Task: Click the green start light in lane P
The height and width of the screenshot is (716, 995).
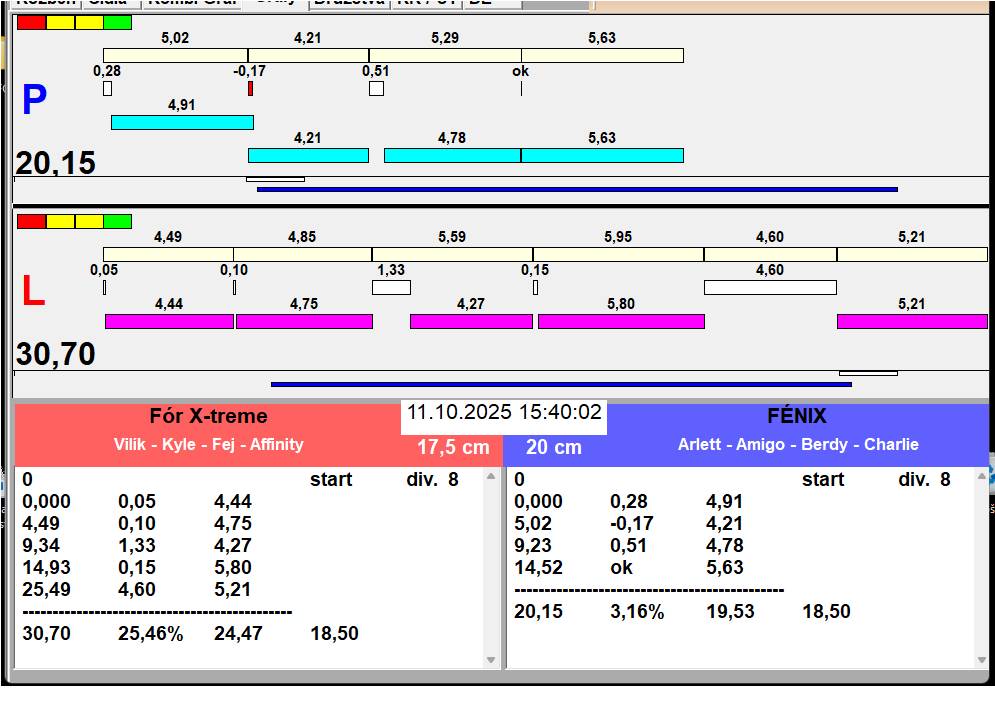Action: pos(117,22)
